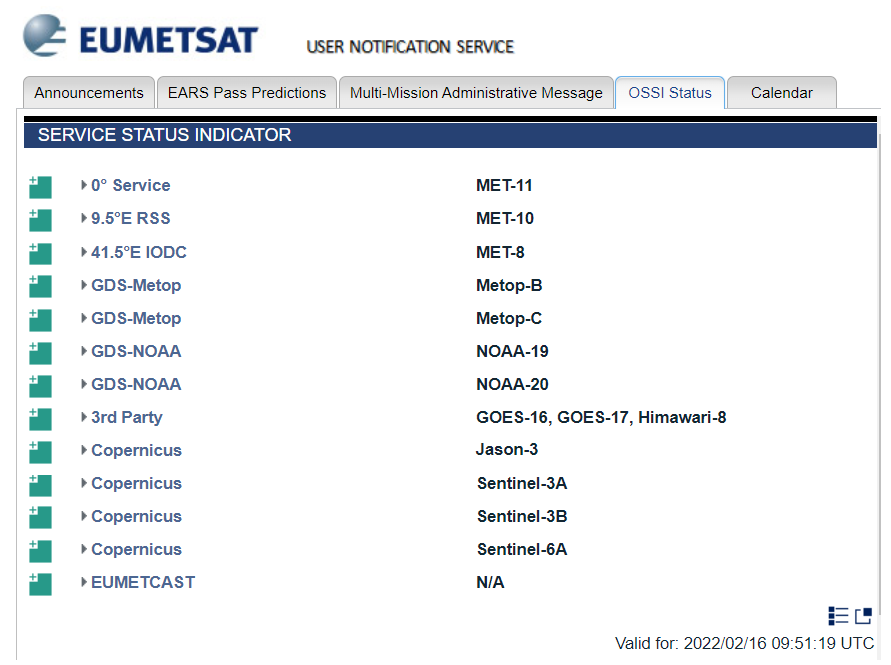Open the Calendar tab
The height and width of the screenshot is (665, 891).
(x=781, y=93)
